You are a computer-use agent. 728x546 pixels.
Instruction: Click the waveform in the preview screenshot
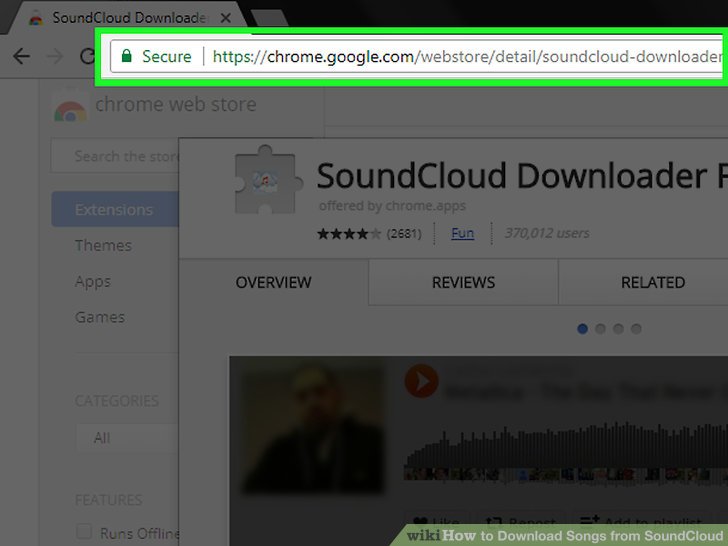click(566, 448)
